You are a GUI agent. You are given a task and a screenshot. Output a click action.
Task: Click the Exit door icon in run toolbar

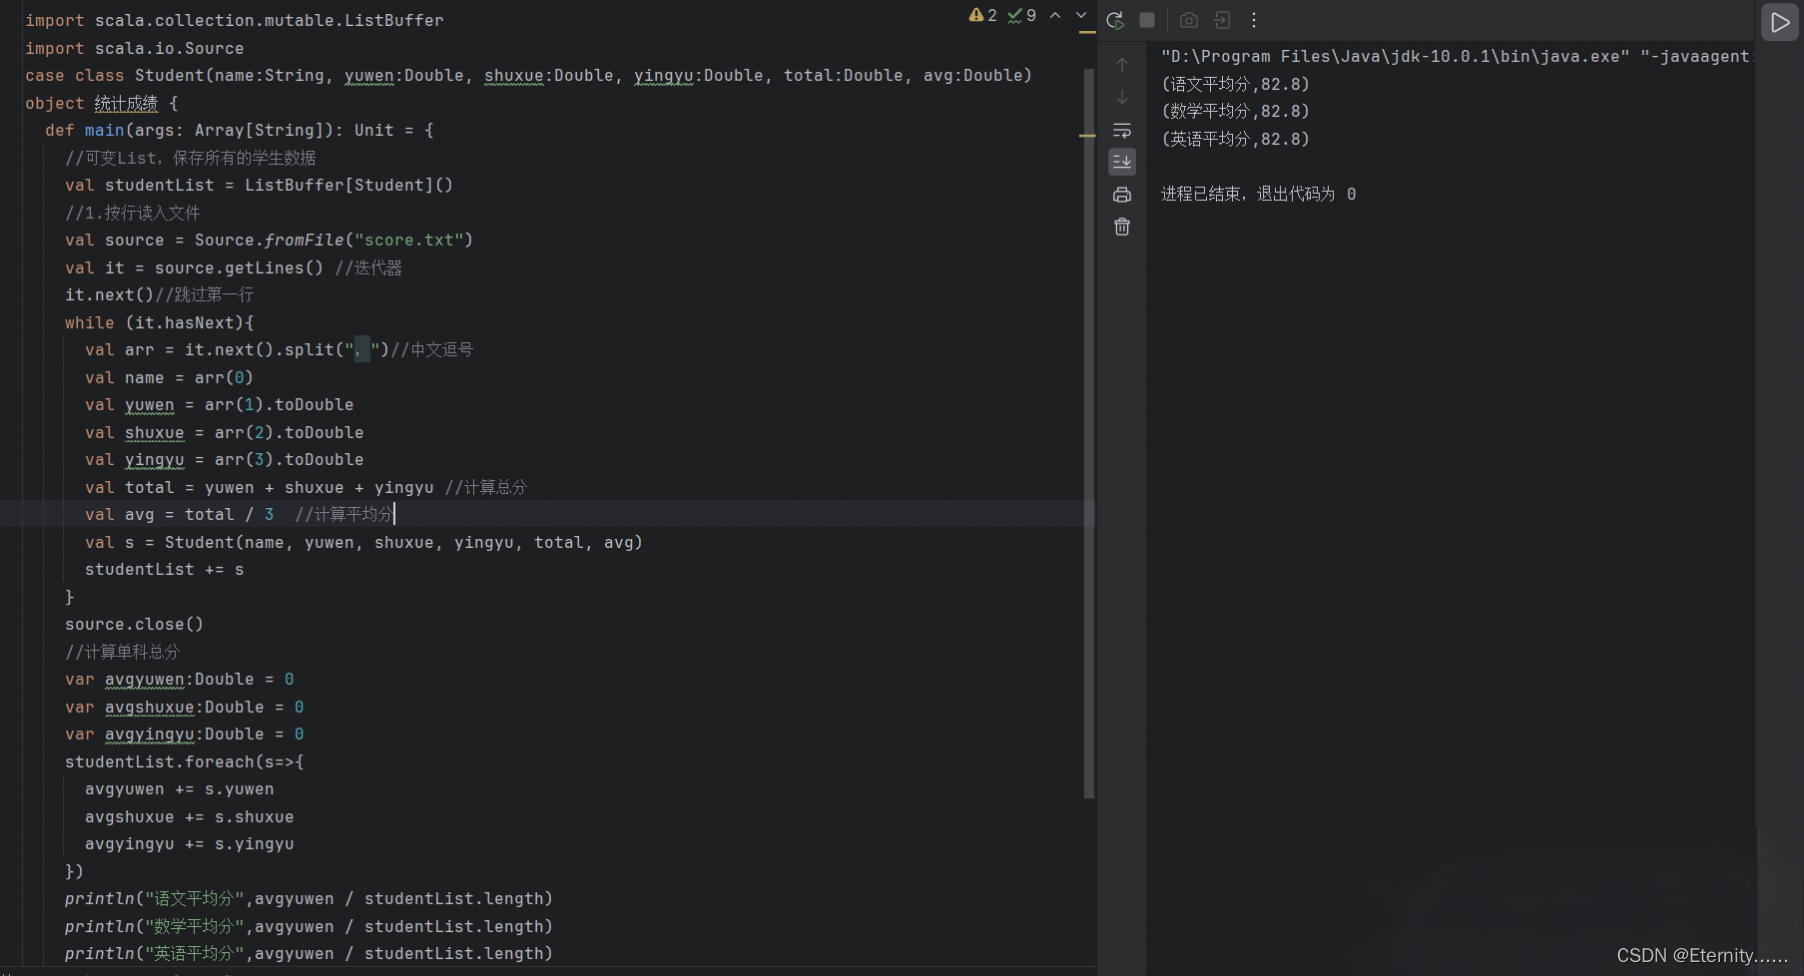coord(1222,20)
